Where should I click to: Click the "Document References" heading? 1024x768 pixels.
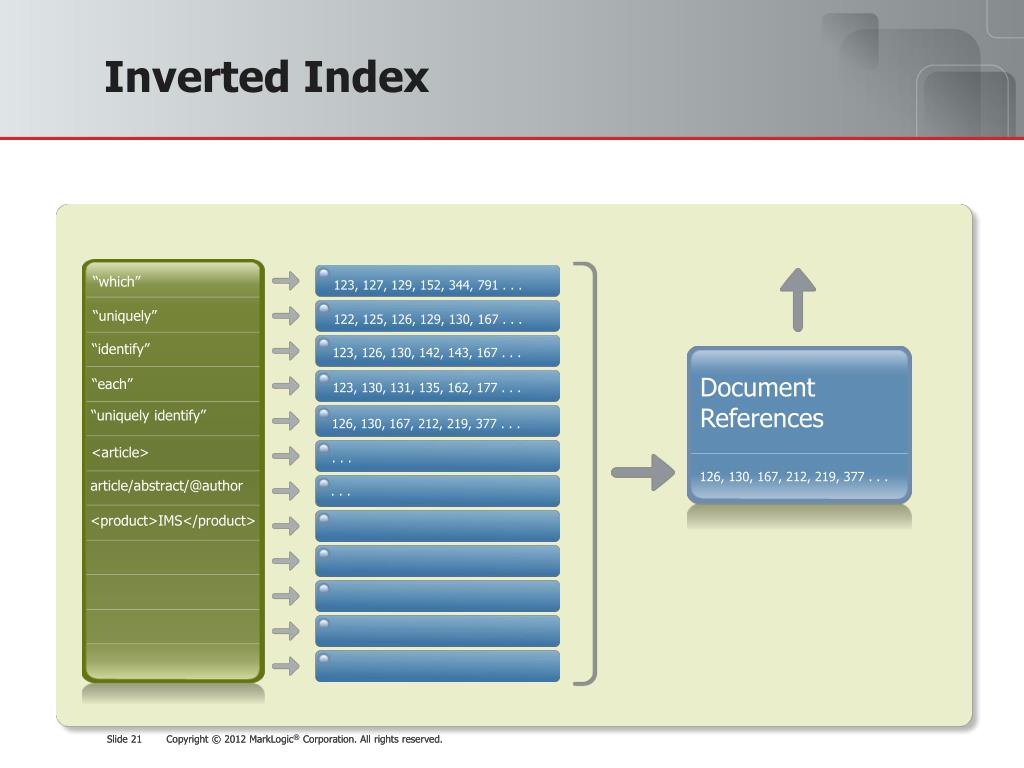761,403
